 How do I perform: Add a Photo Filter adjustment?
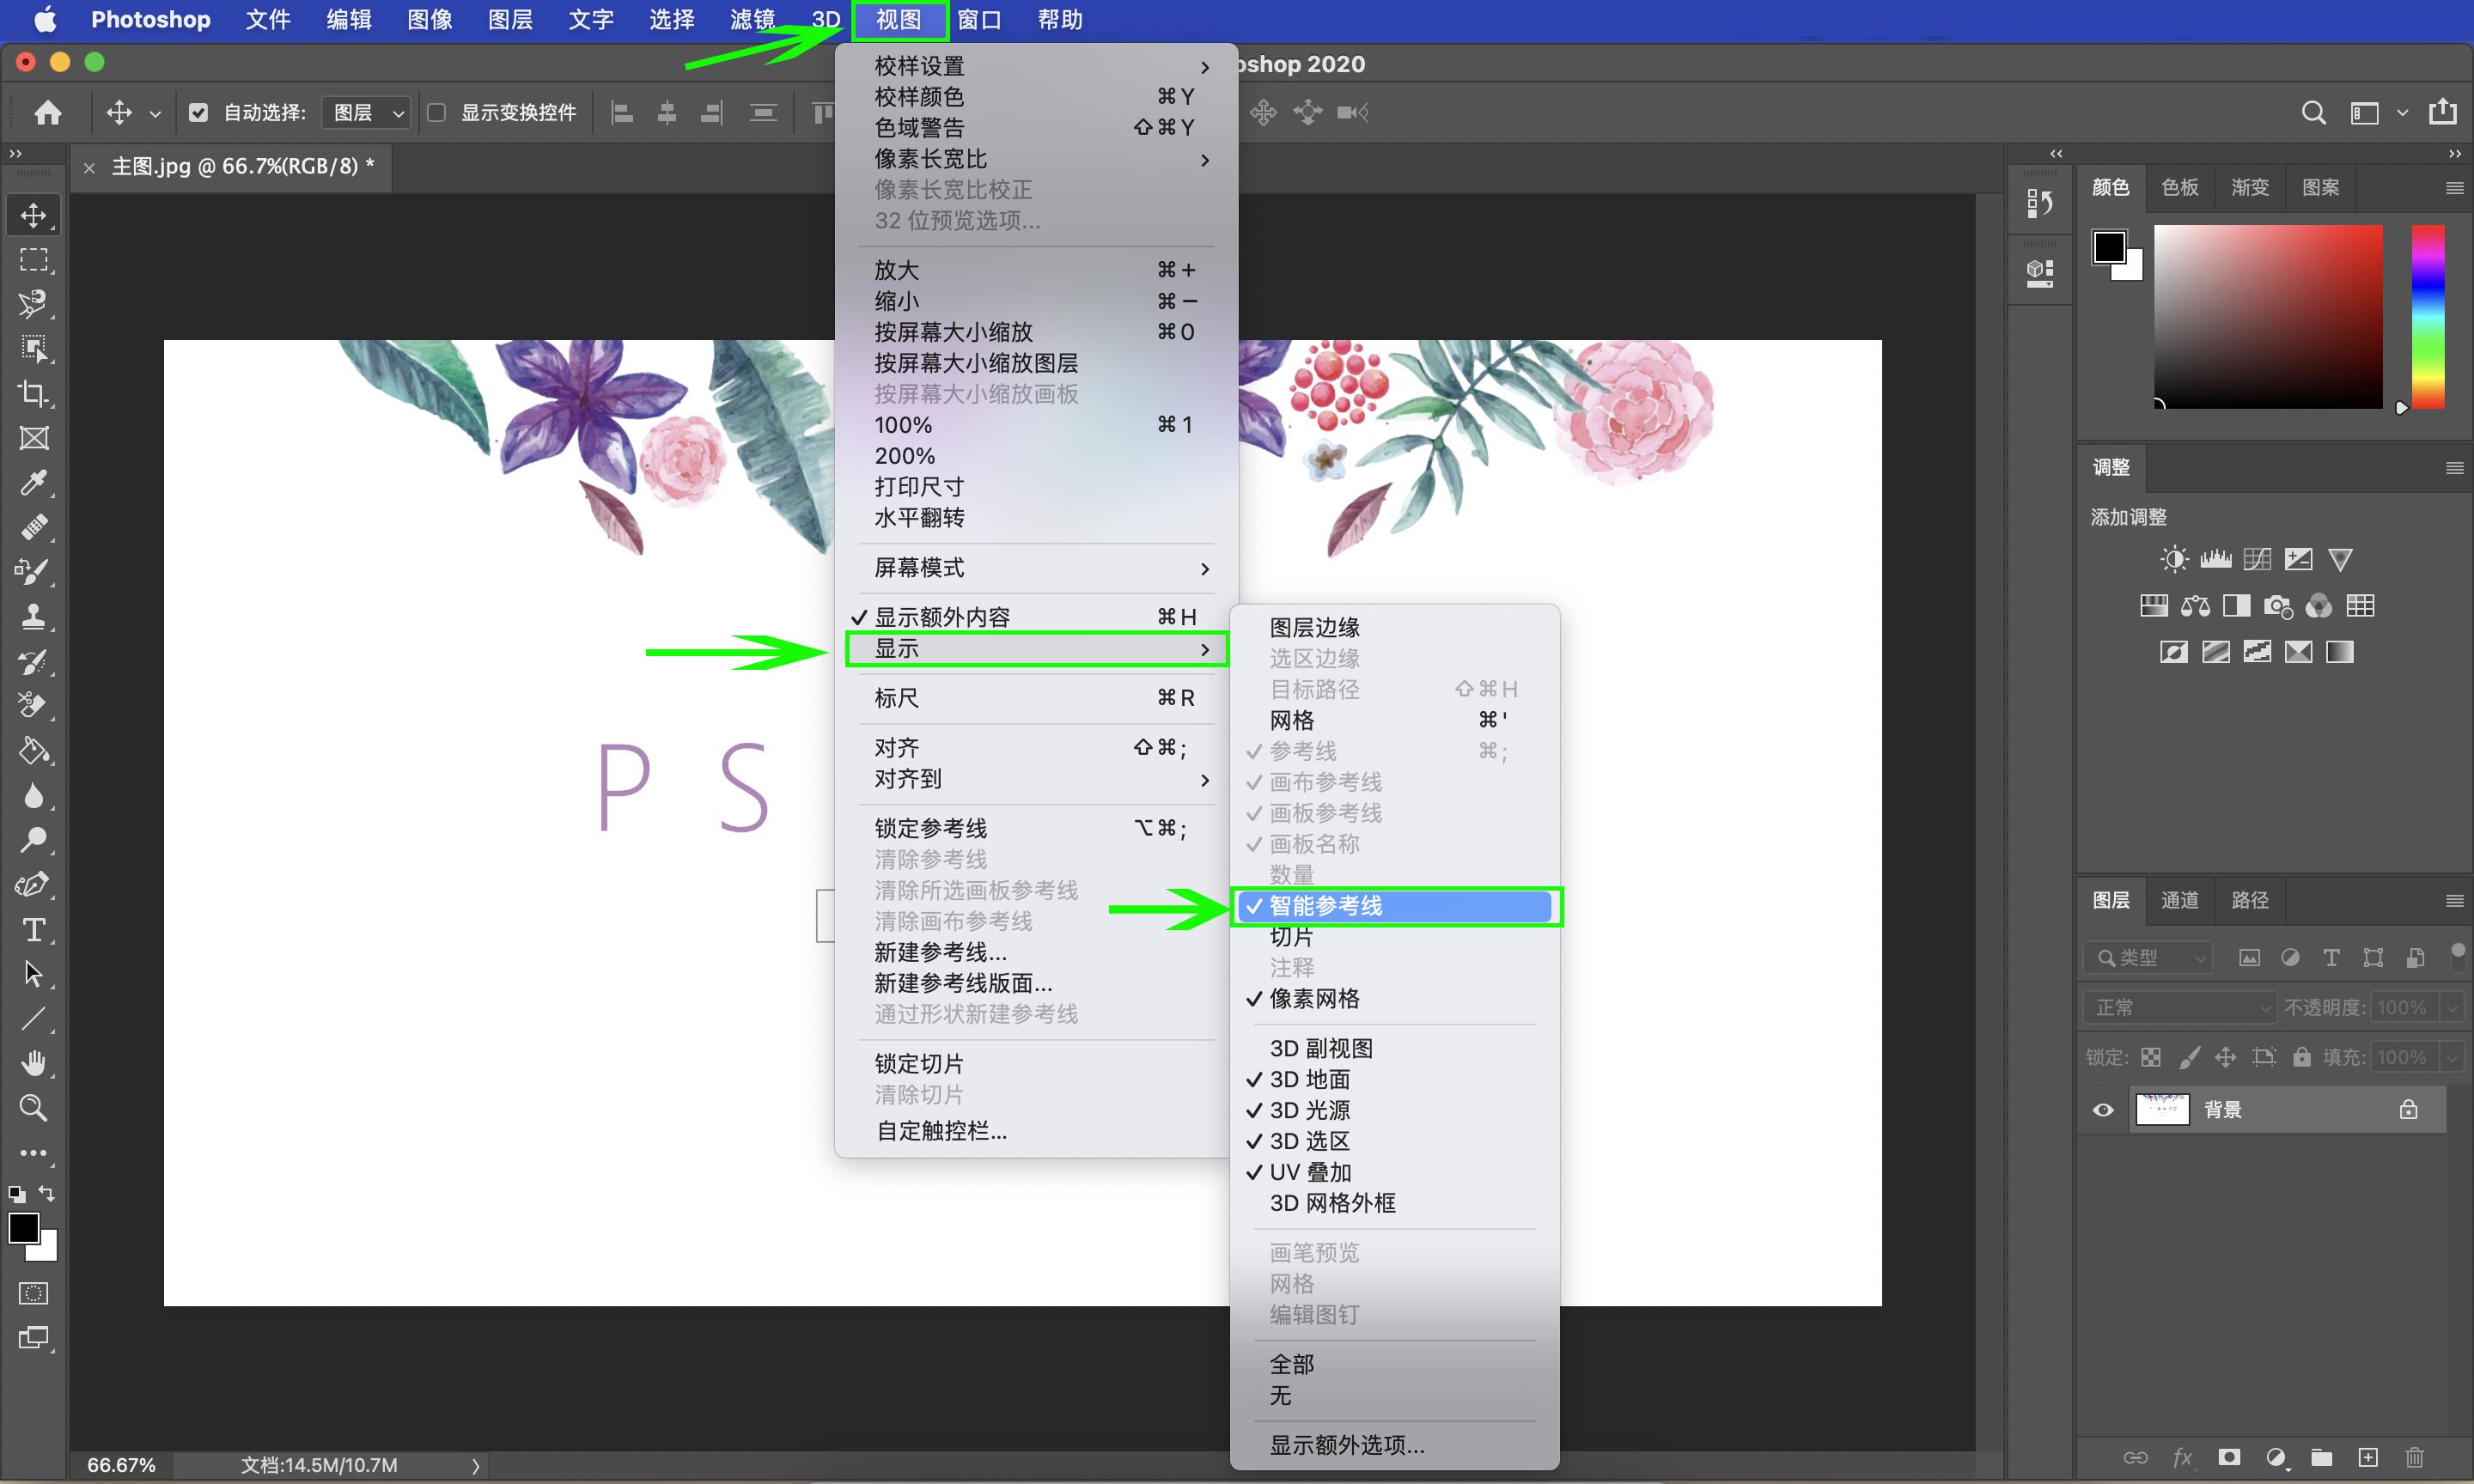2278,605
